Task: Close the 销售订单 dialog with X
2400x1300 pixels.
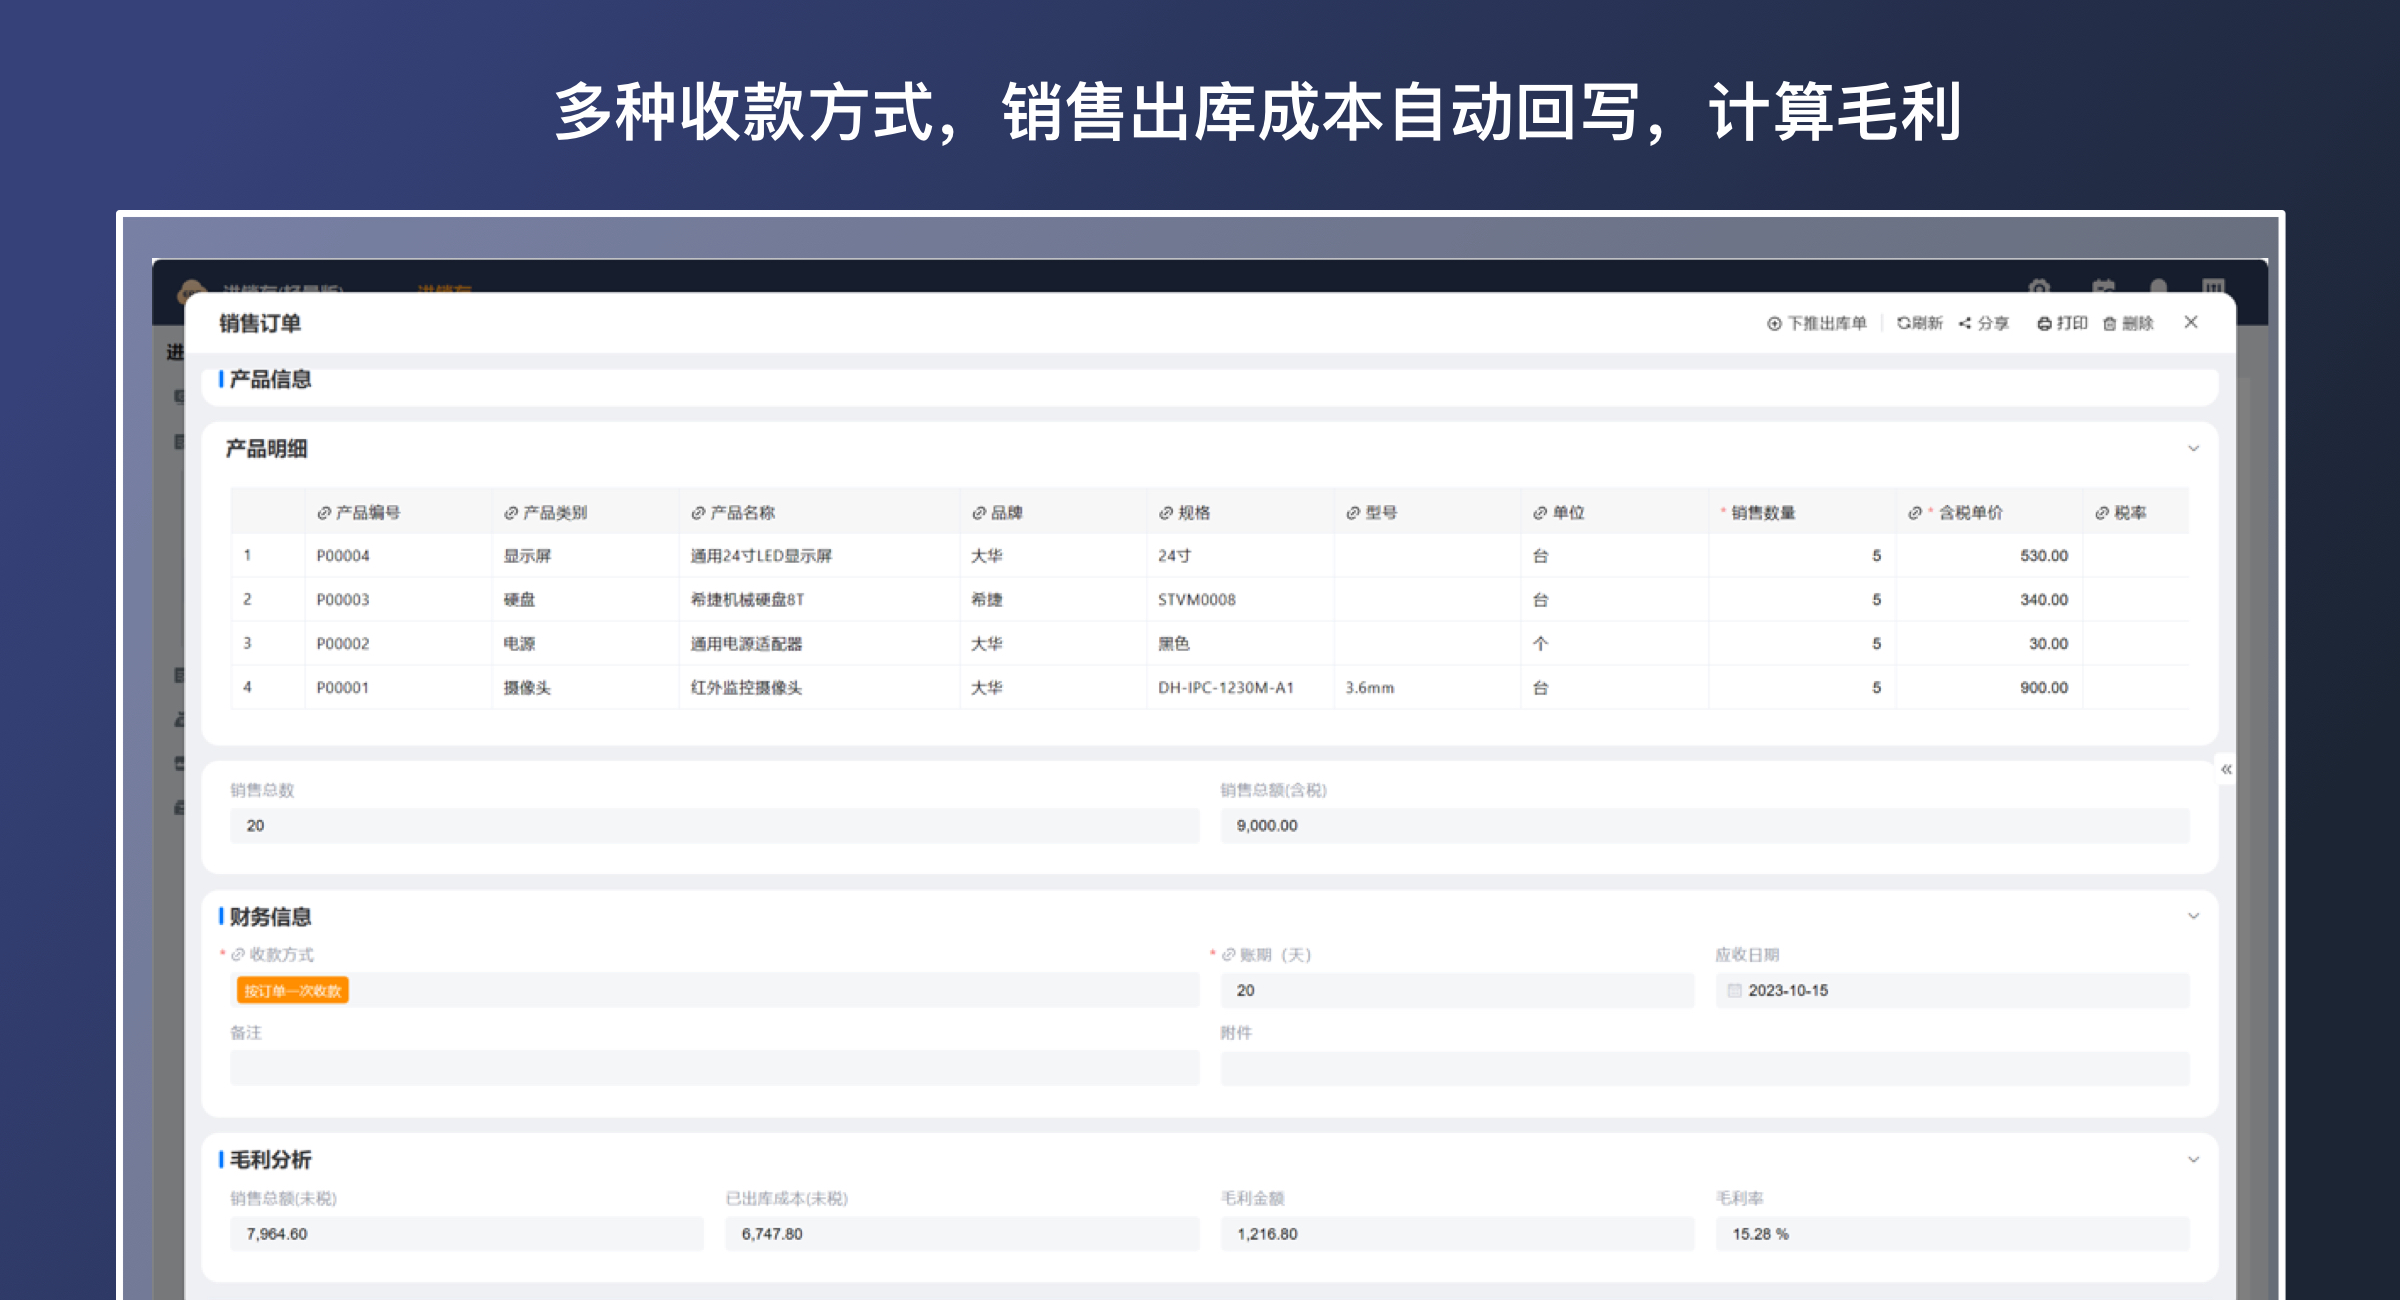Action: (2191, 322)
